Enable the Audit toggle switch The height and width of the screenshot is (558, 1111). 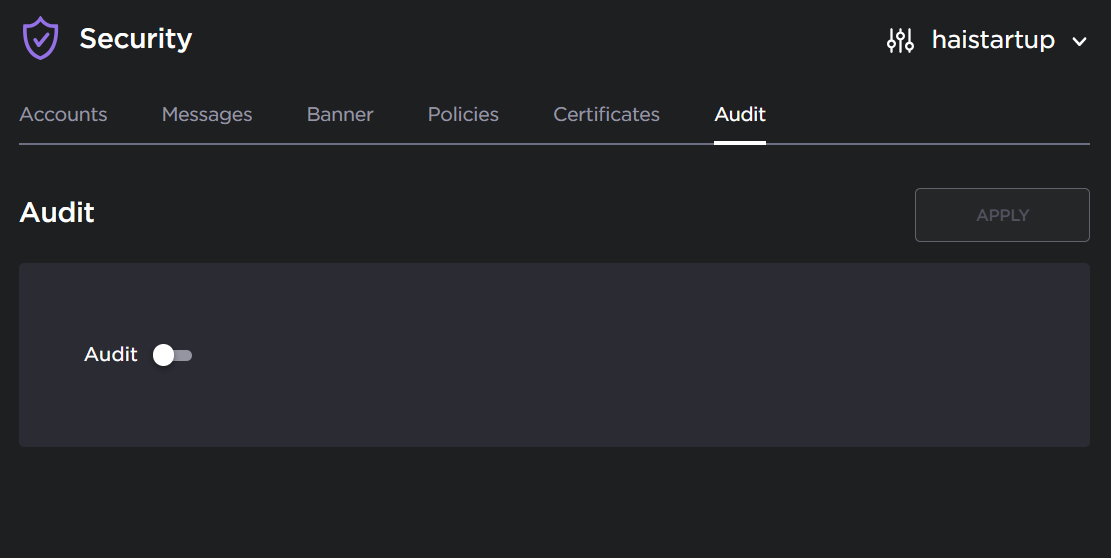[x=172, y=355]
